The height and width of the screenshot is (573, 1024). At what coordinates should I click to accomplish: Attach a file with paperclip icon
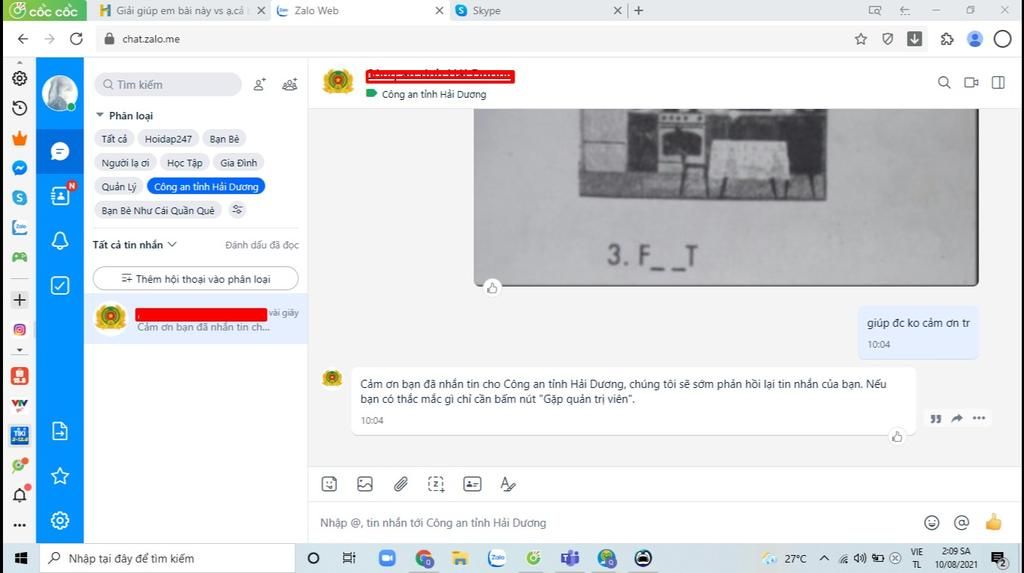tap(400, 484)
